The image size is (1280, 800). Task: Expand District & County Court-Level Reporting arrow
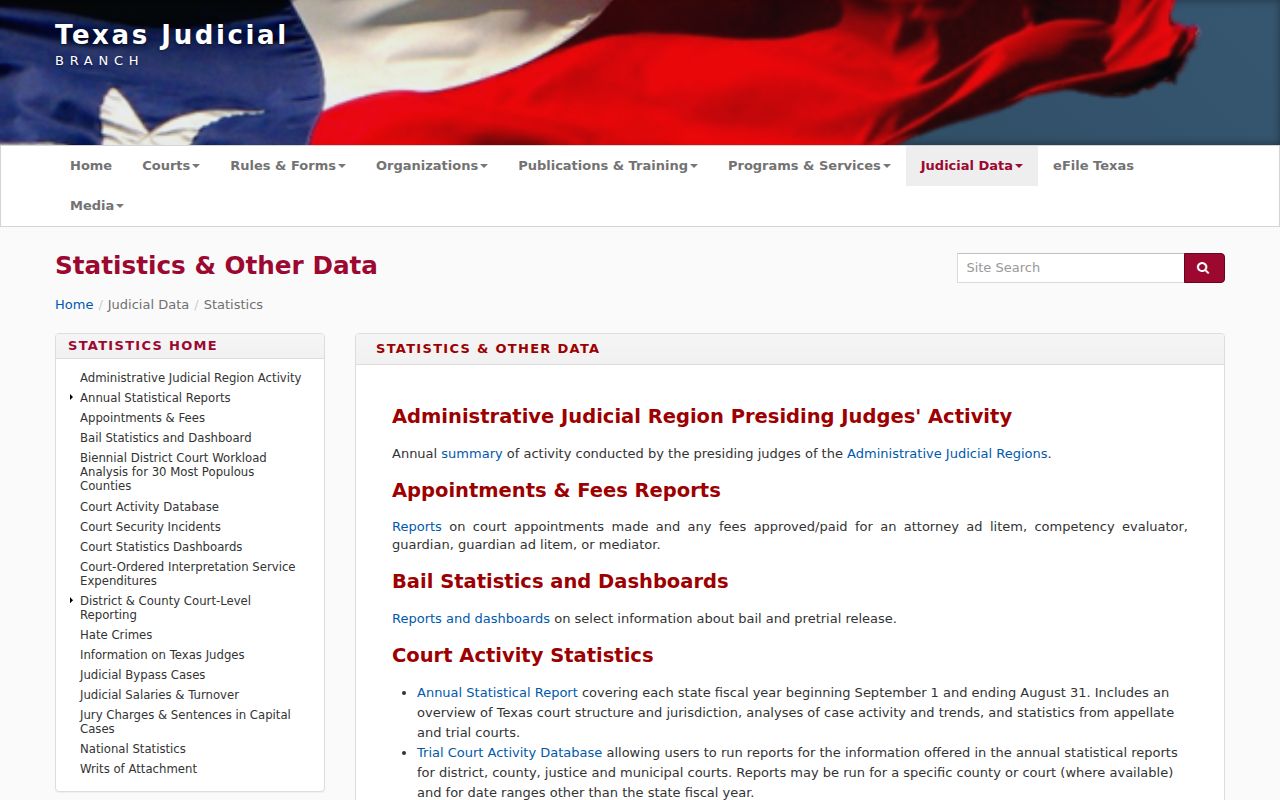(71, 601)
